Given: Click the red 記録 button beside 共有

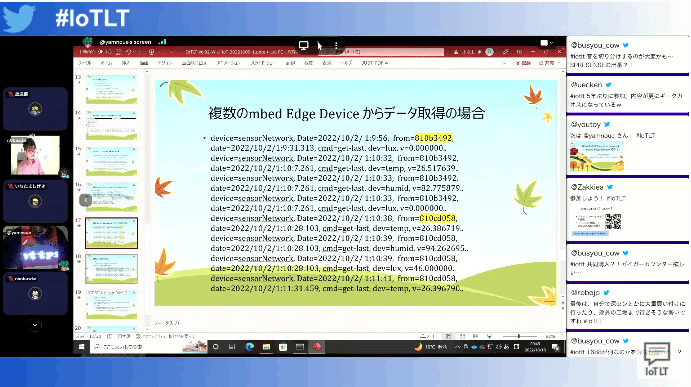Looking at the screenshot, I should point(523,63).
